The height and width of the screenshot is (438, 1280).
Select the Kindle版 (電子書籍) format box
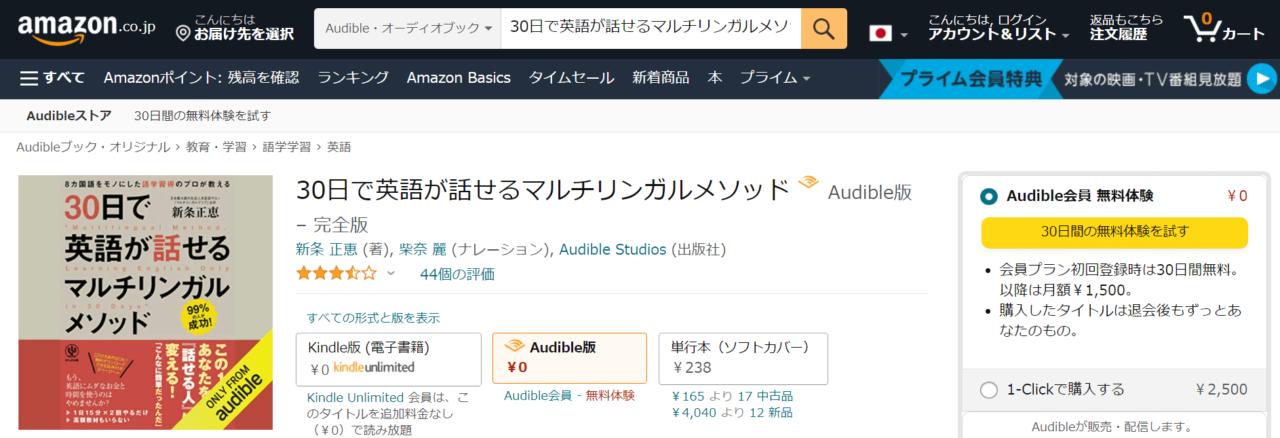click(x=388, y=358)
